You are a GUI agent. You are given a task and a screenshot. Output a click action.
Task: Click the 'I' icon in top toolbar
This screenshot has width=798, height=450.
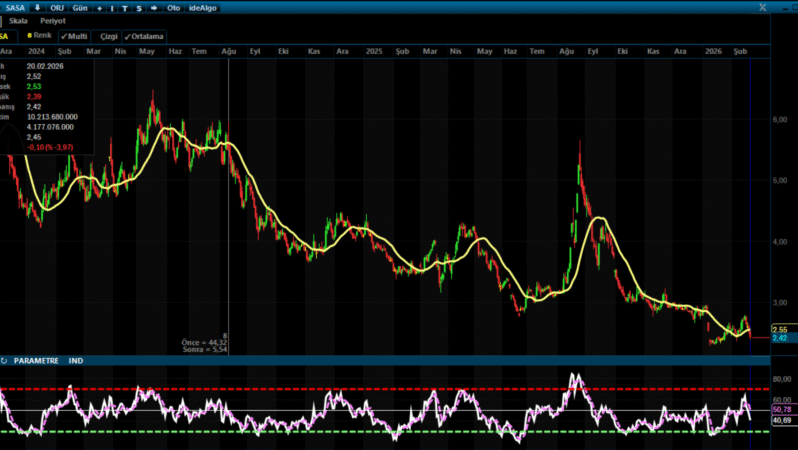click(x=112, y=8)
